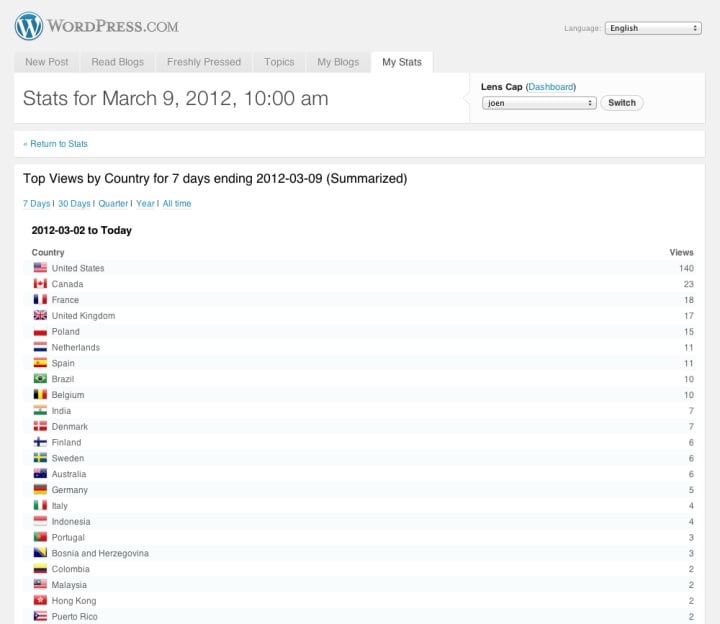Click the United States country name
Viewport: 720px width, 624px height.
[78, 268]
